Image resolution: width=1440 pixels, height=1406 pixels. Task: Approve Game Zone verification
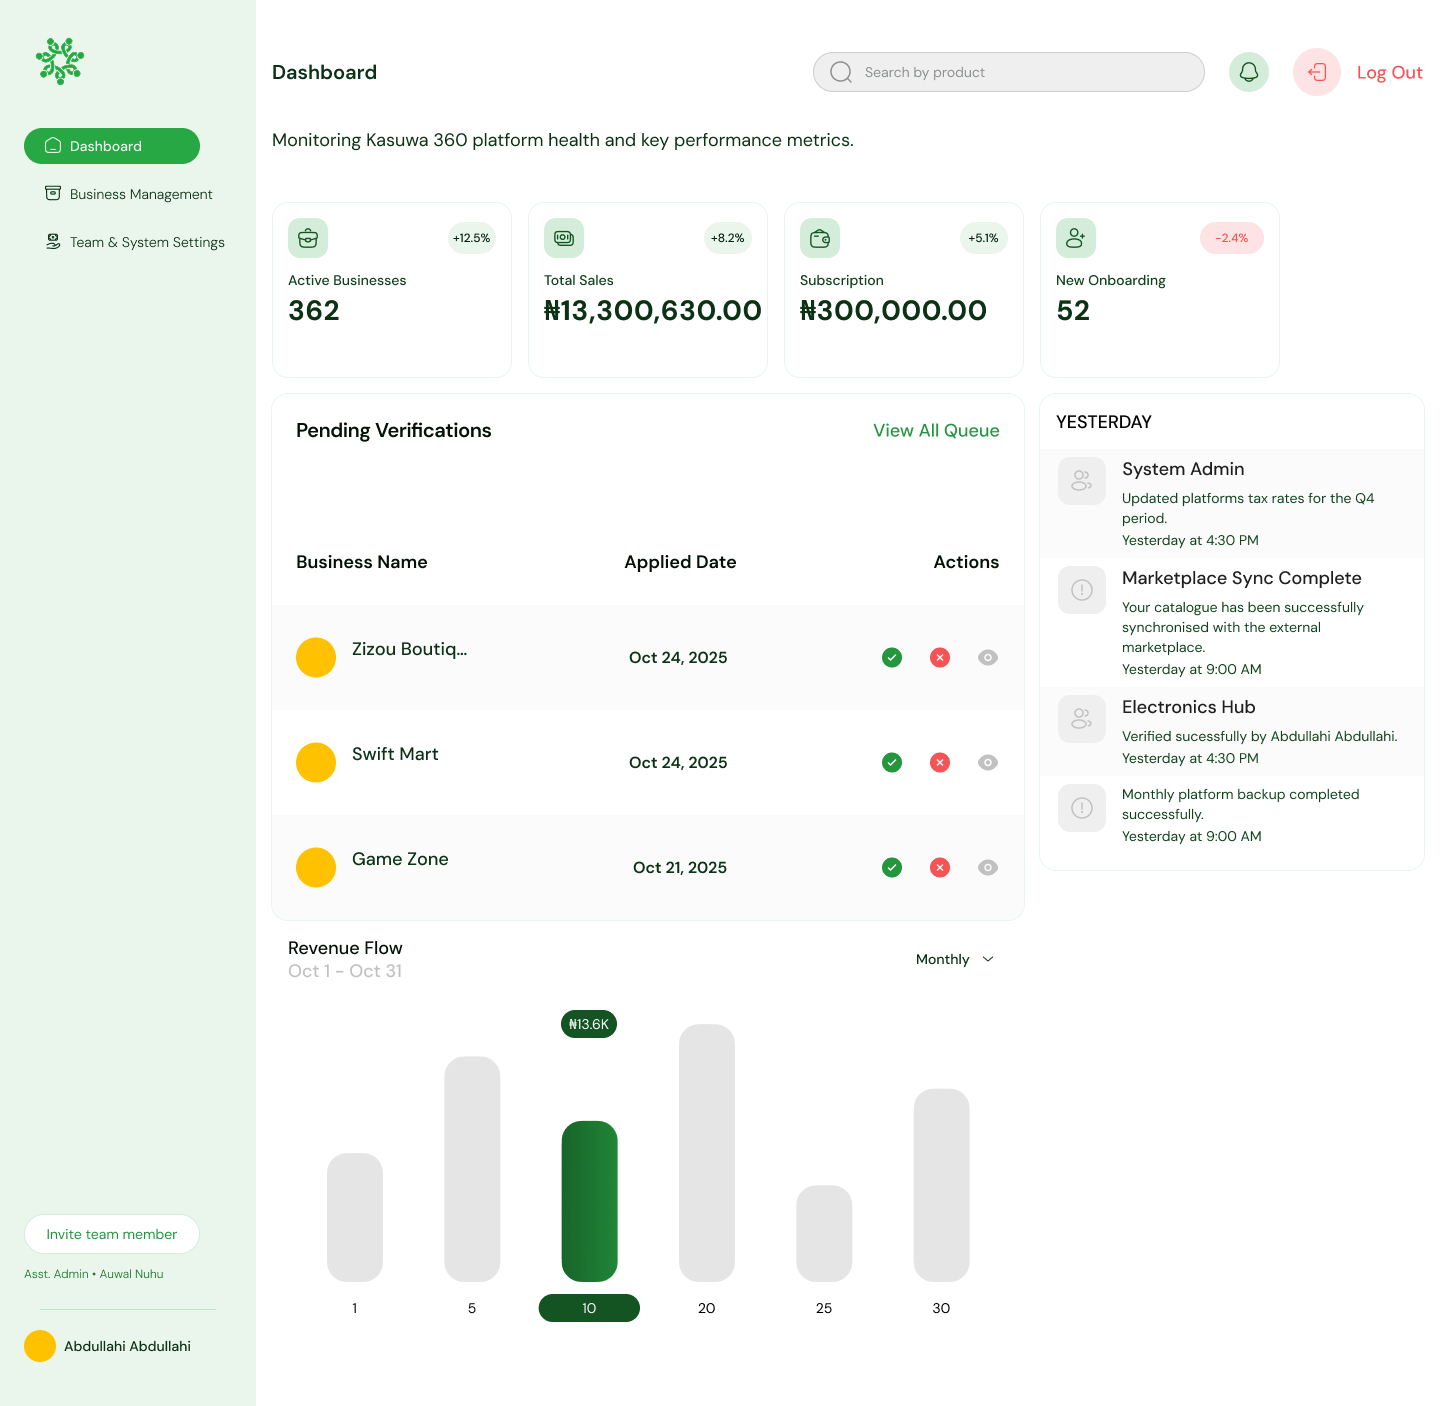[892, 867]
